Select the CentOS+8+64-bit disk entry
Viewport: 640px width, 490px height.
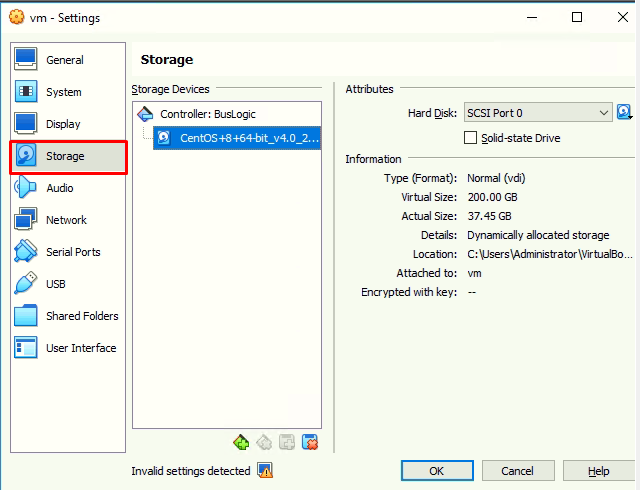(x=237, y=138)
